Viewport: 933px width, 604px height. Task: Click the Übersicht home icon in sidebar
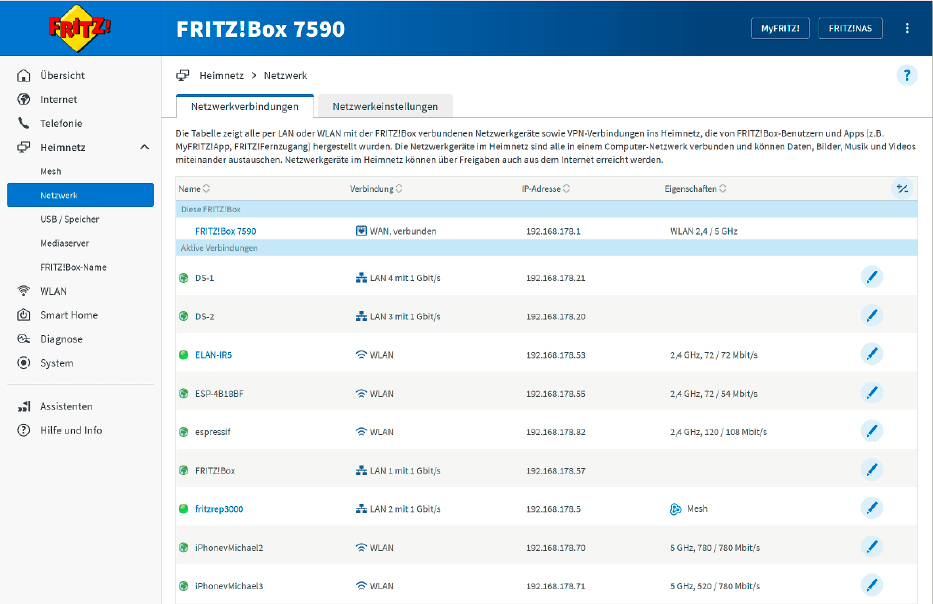coord(24,75)
